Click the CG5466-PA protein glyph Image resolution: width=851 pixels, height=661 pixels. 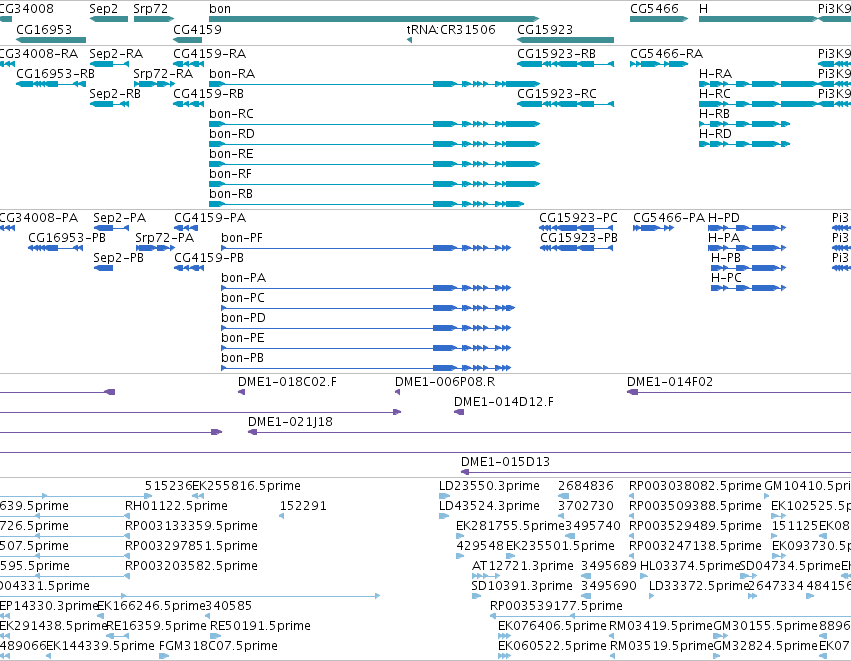(653, 228)
